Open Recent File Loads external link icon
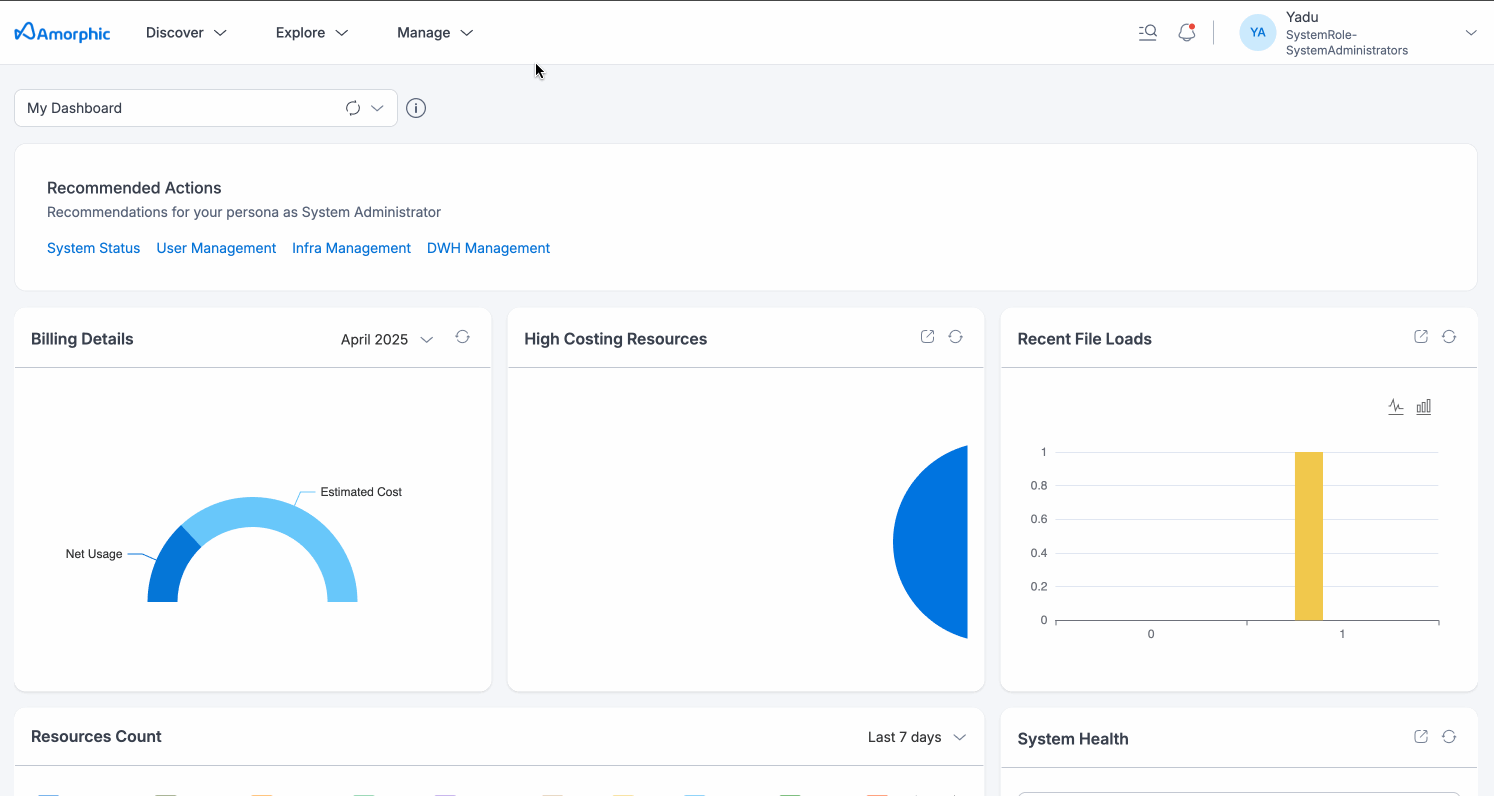1494x796 pixels. coord(1420,337)
